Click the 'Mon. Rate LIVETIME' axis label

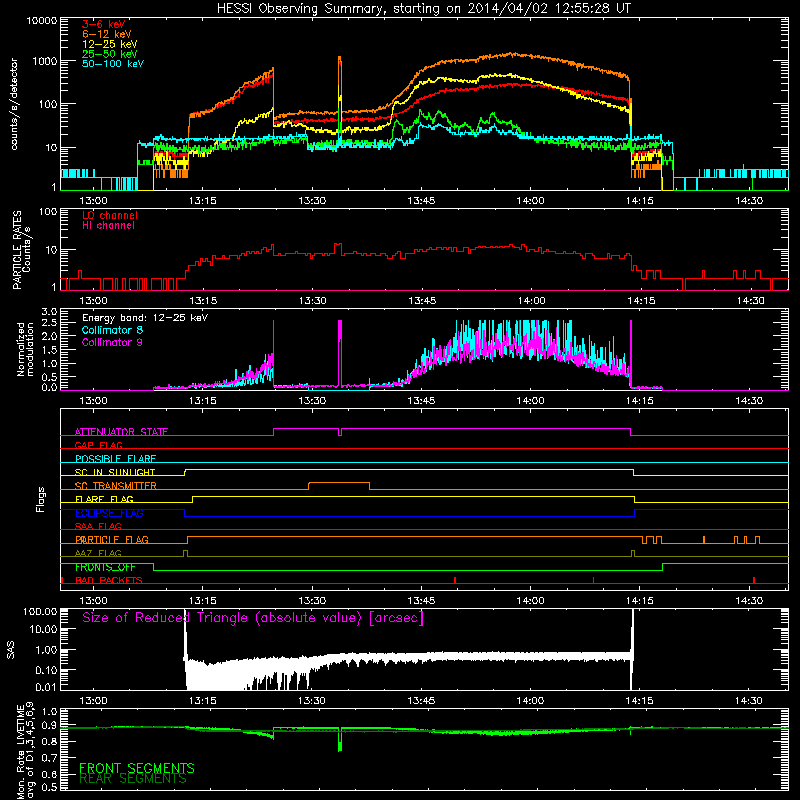20,752
